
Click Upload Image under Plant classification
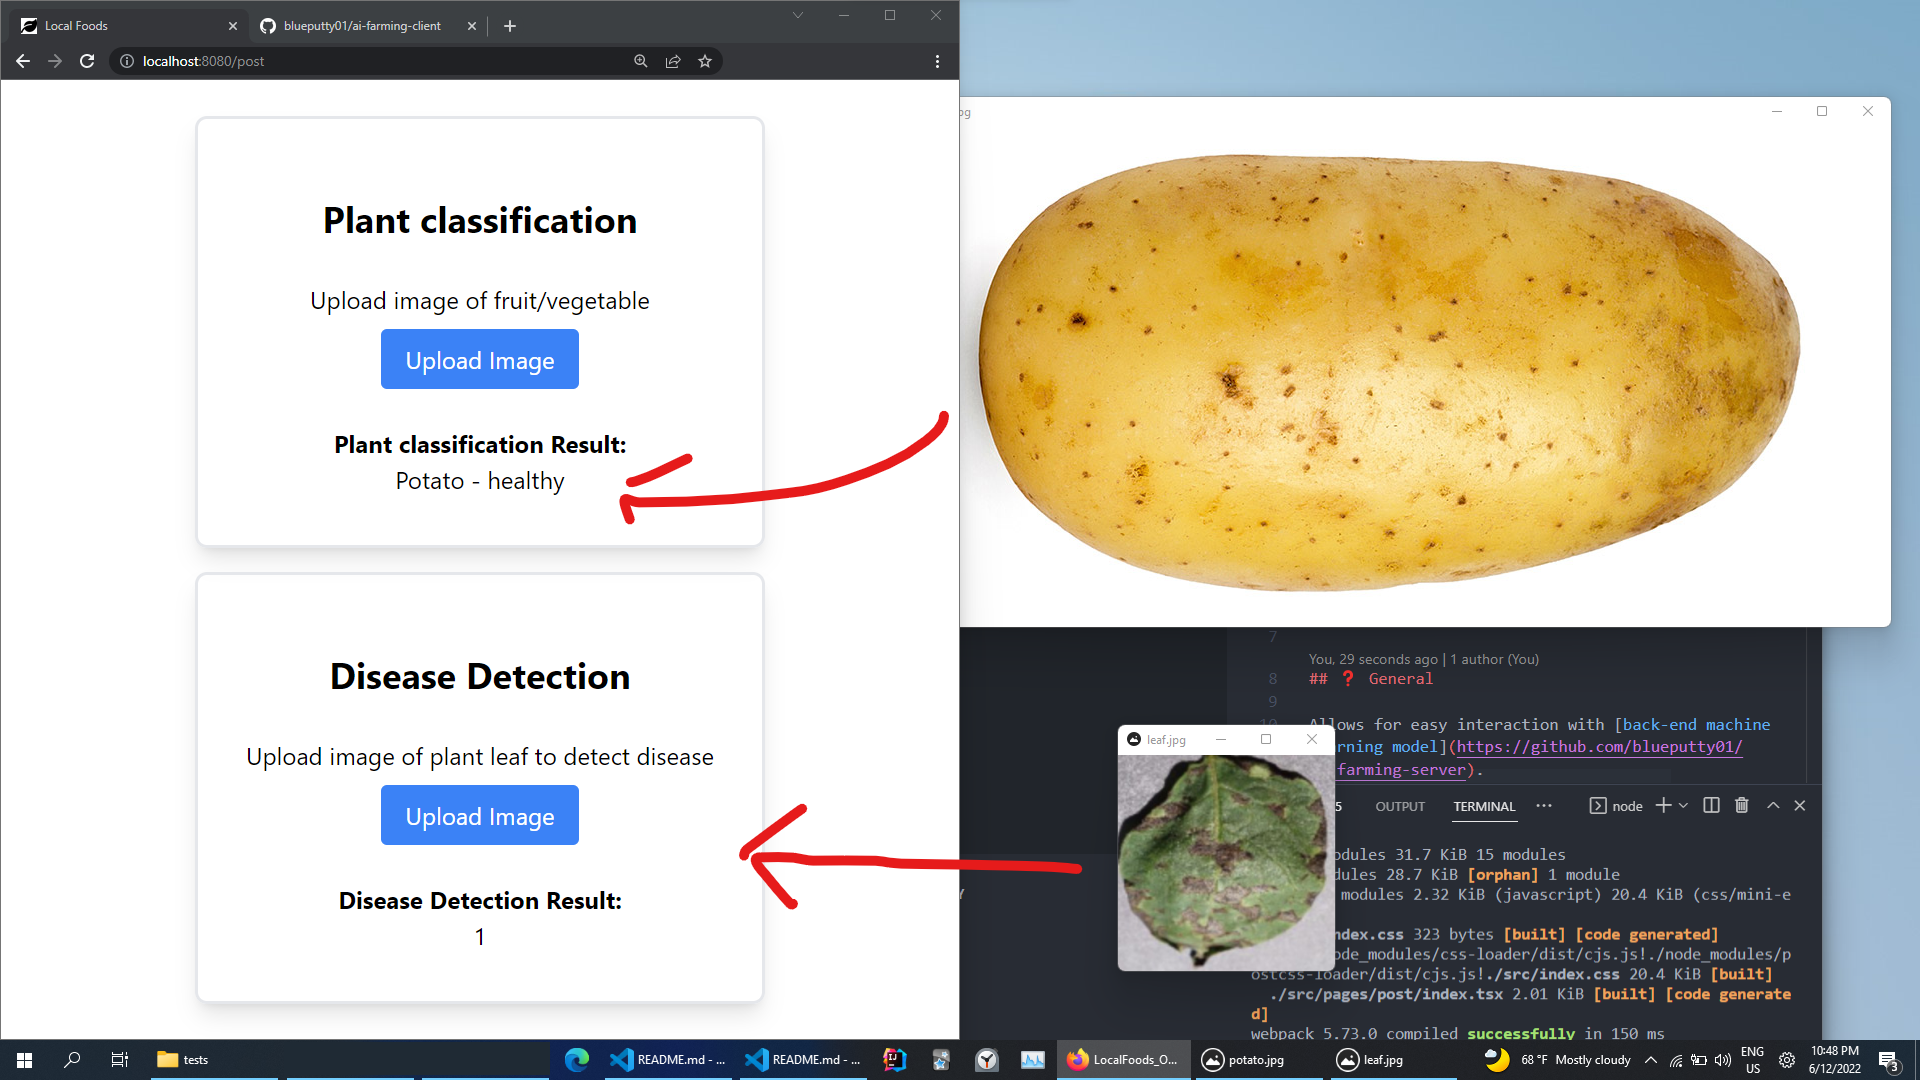coord(480,360)
